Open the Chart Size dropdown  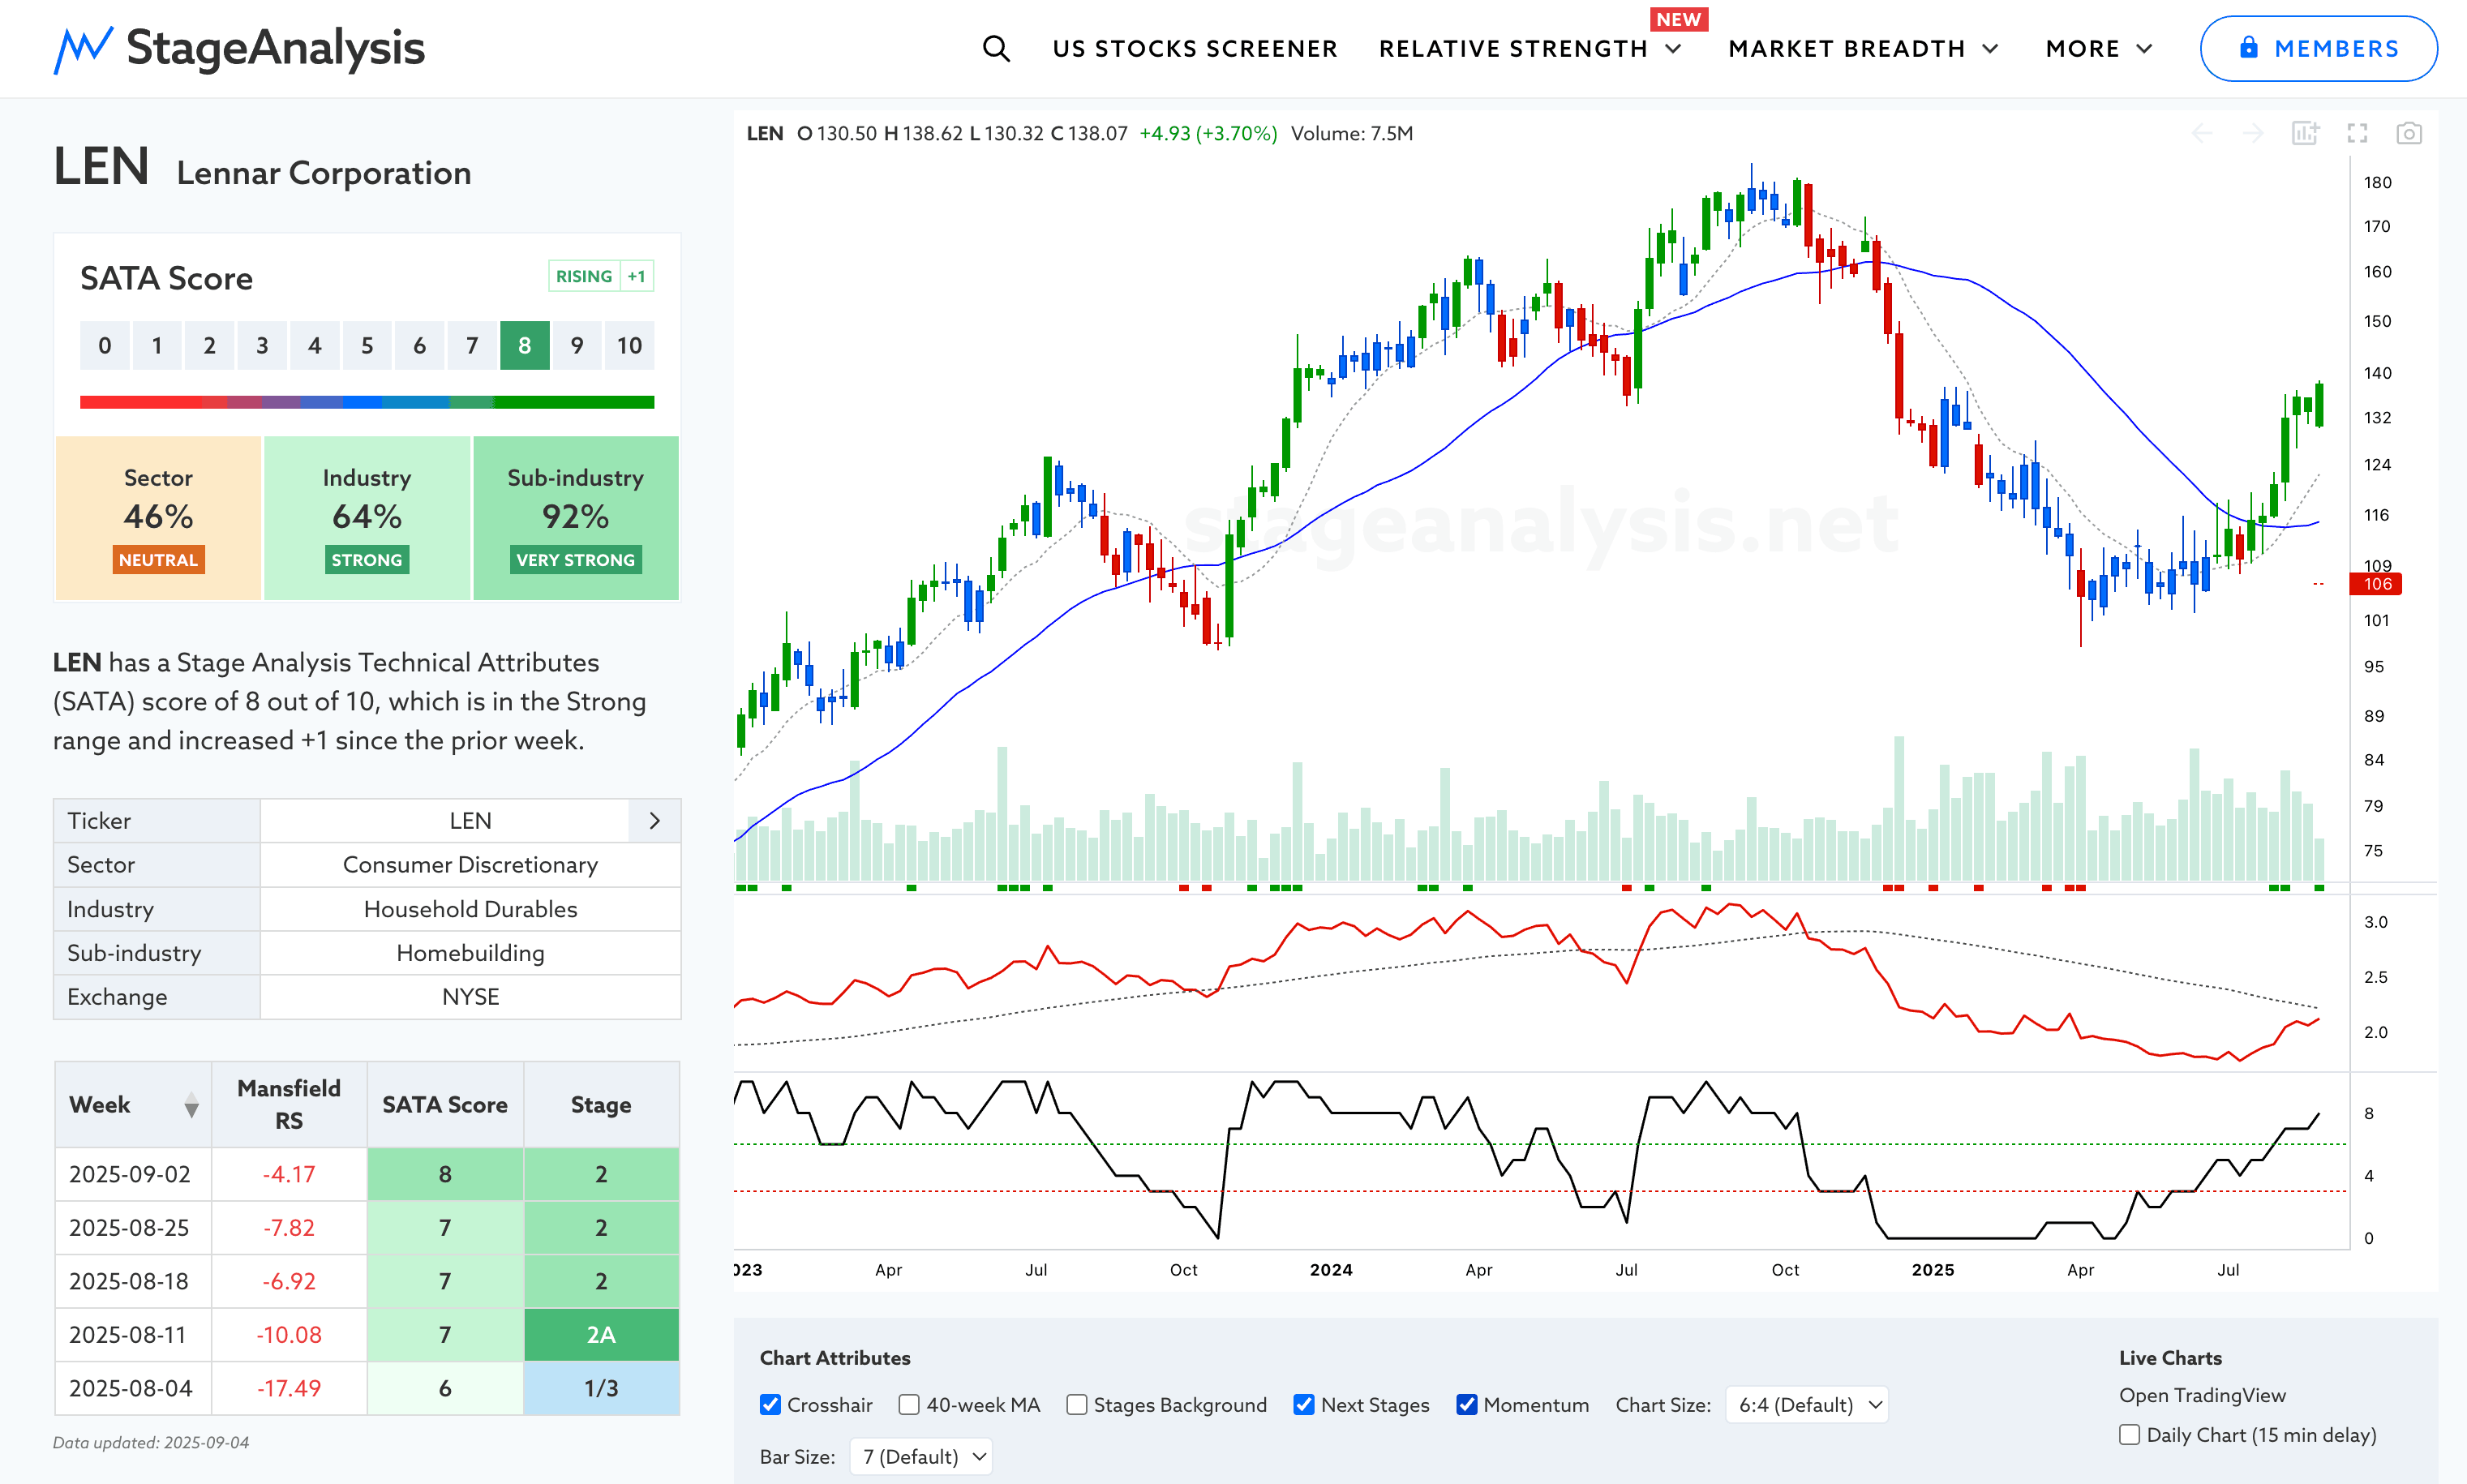click(x=1807, y=1405)
